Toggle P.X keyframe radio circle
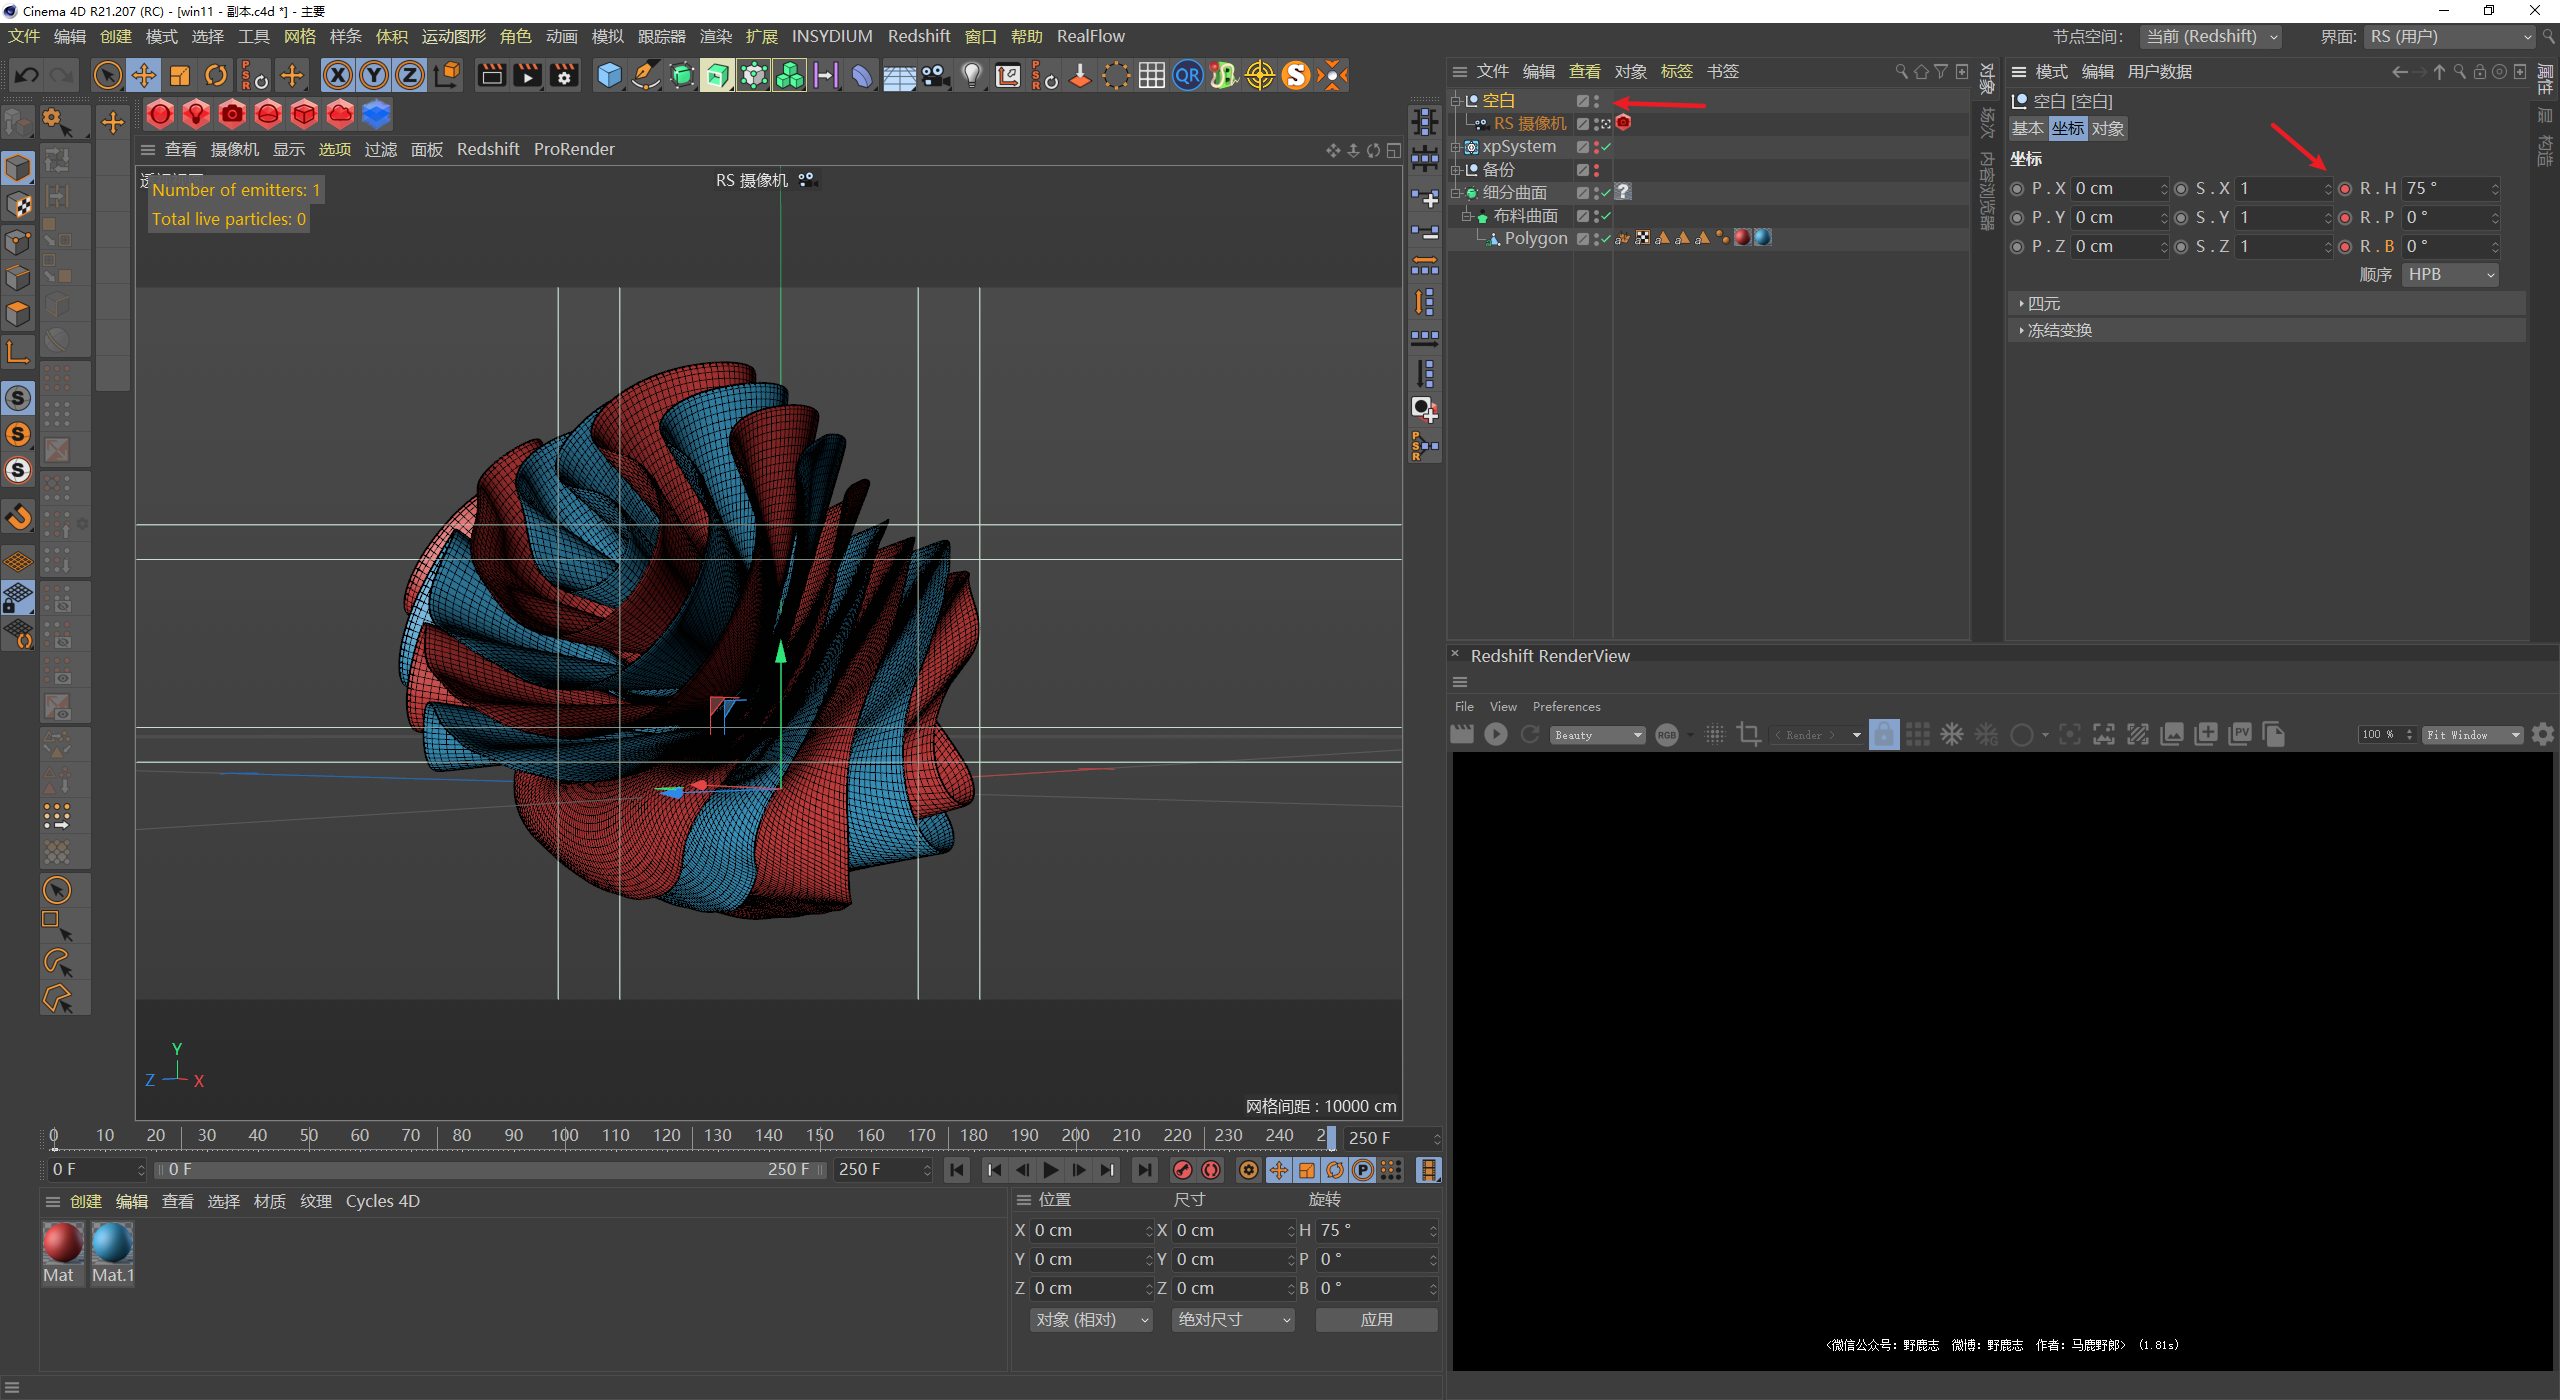 2017,189
